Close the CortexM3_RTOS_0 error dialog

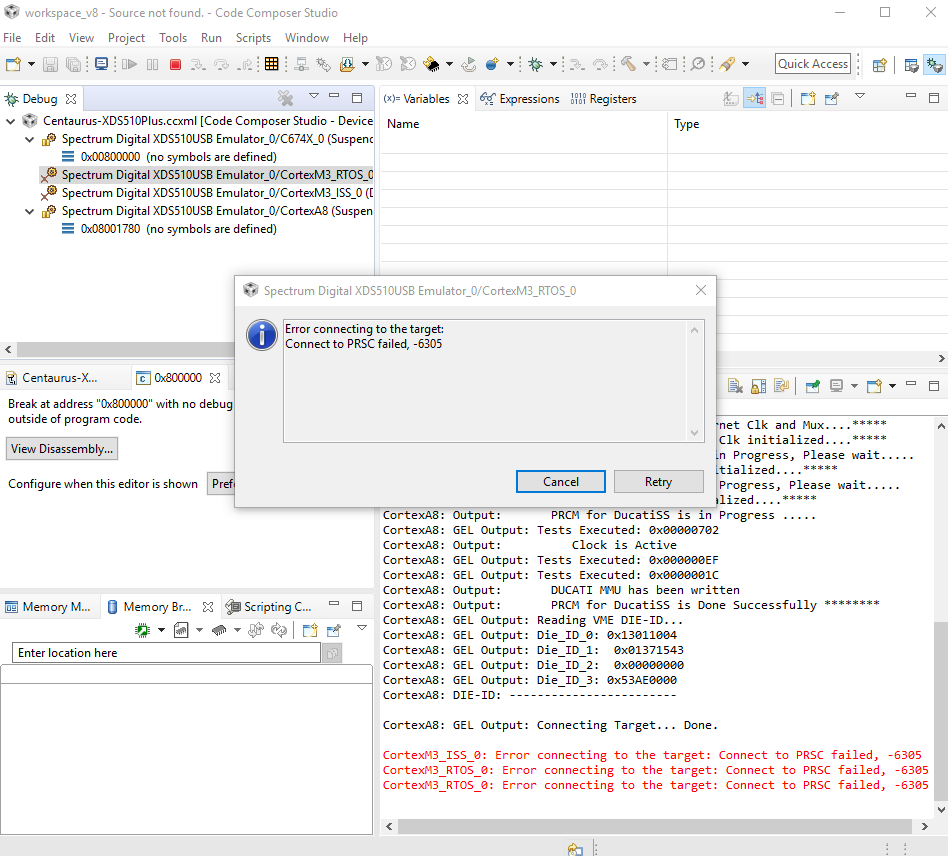point(700,290)
